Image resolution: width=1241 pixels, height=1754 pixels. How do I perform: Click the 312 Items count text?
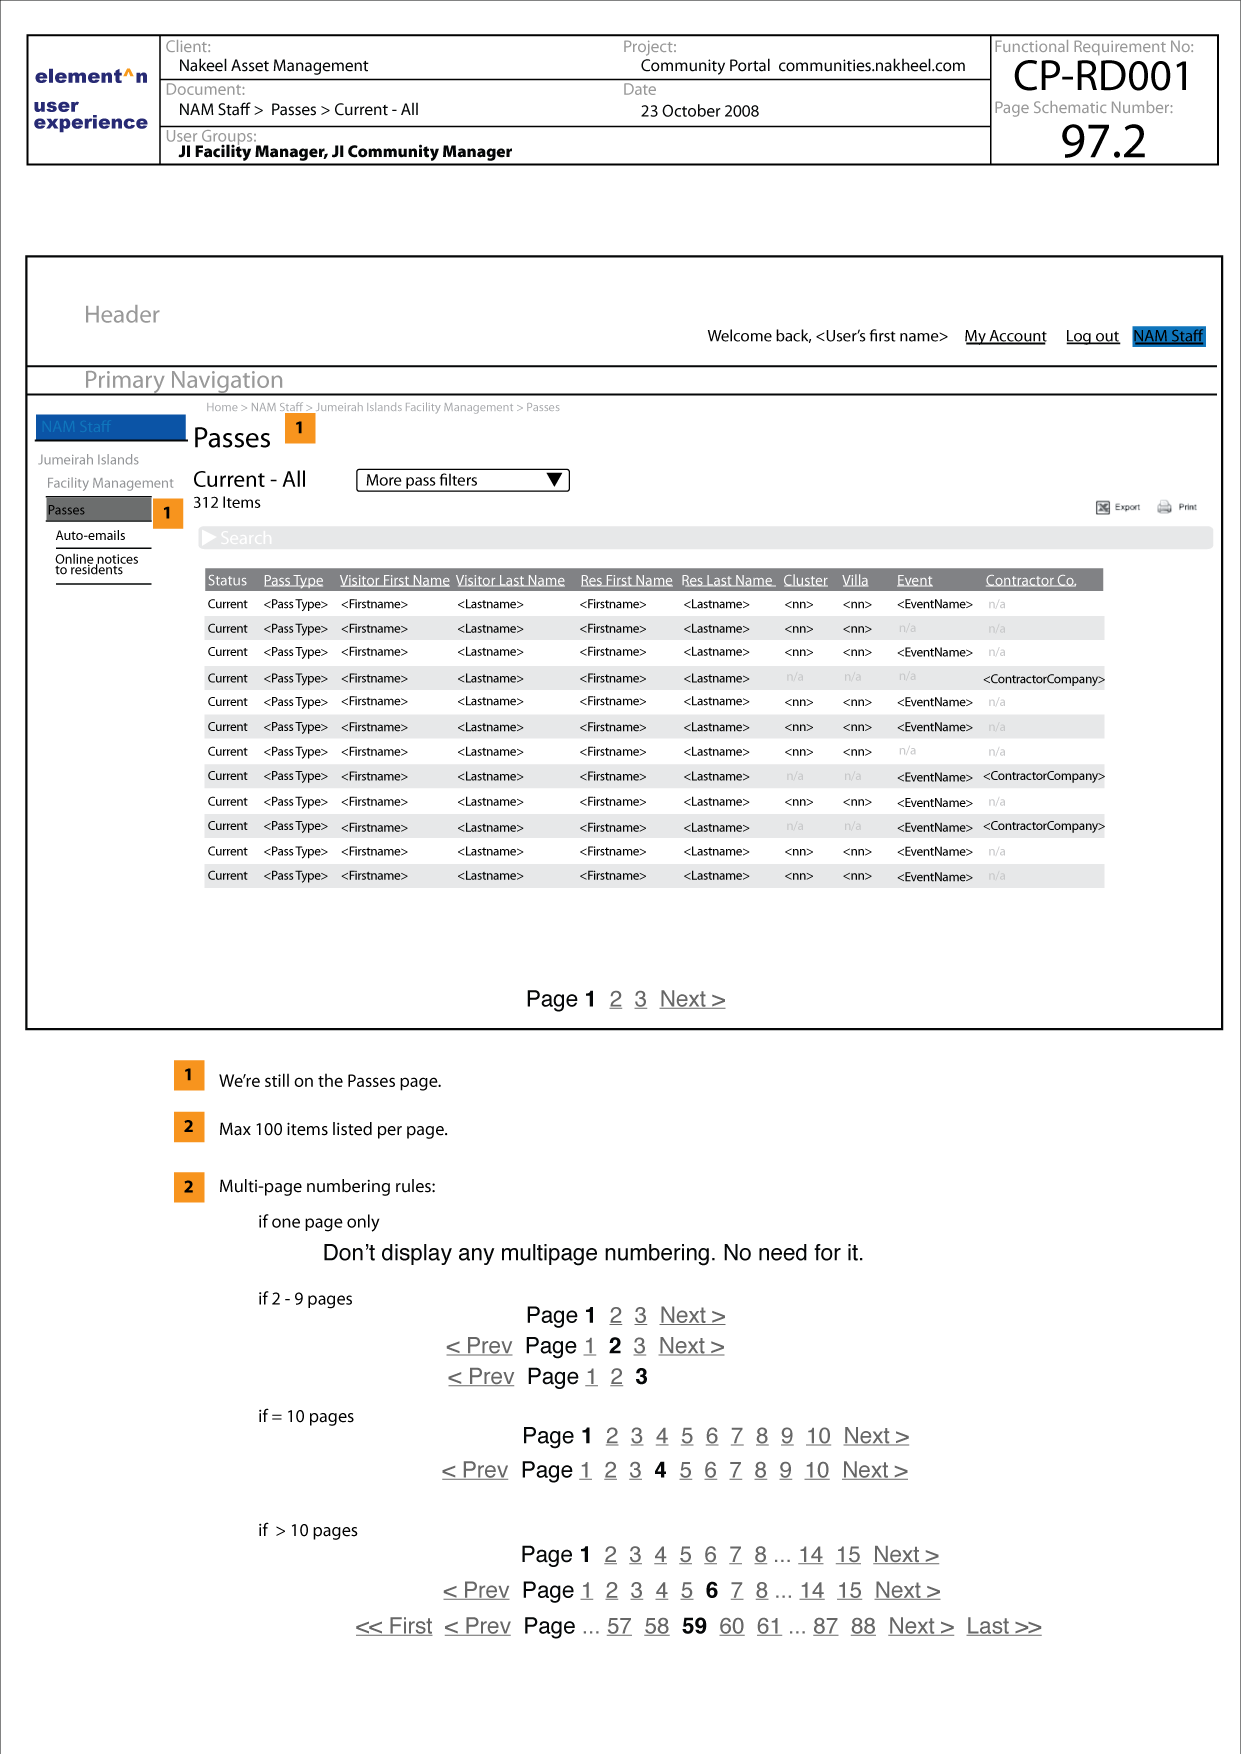coord(227,503)
